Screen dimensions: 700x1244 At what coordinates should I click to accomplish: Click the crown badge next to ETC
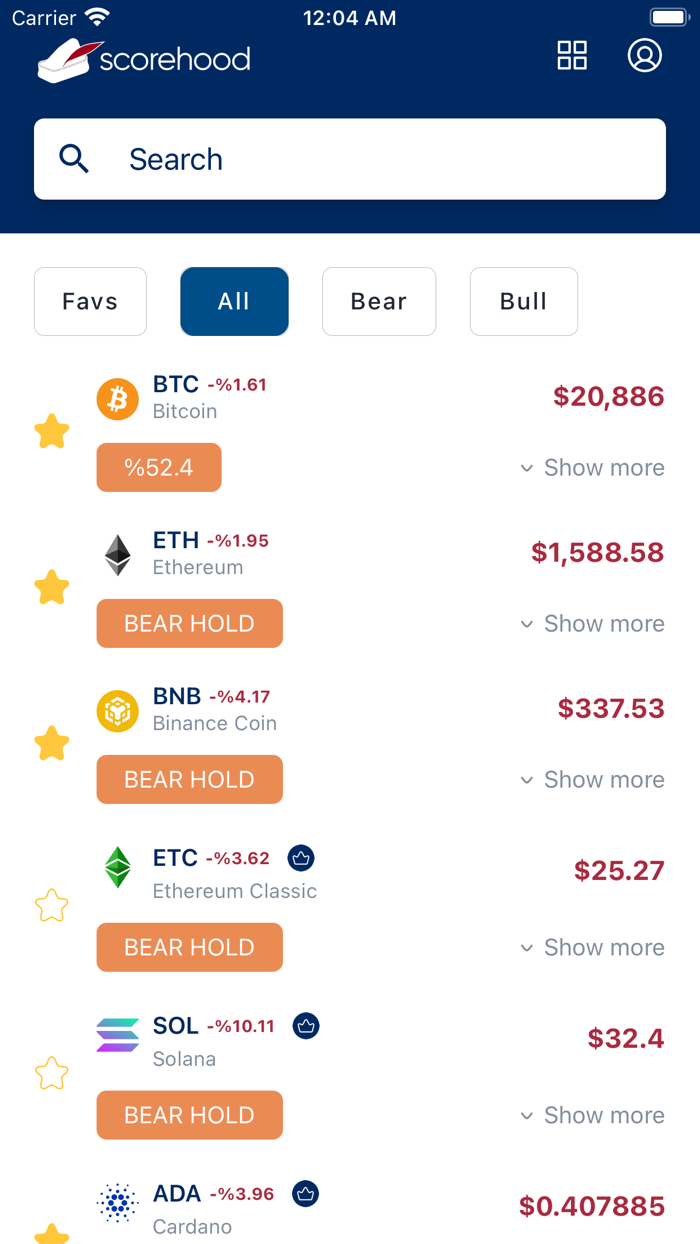pos(301,858)
